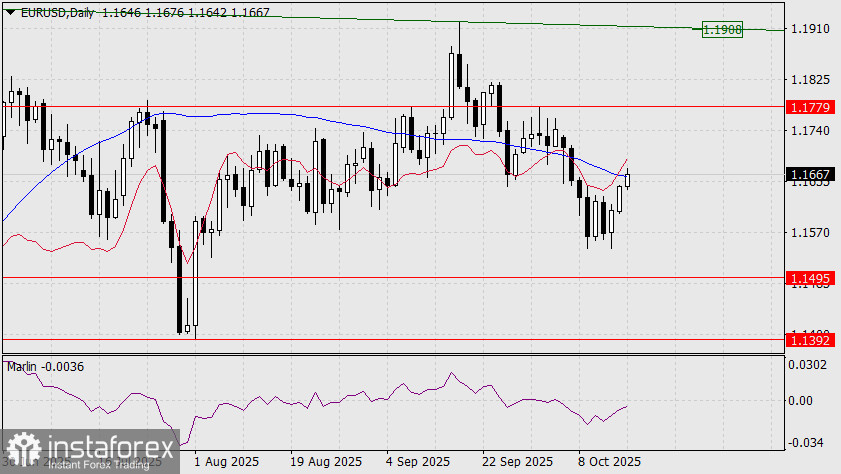Click the red 1.1392 level label

pos(810,340)
